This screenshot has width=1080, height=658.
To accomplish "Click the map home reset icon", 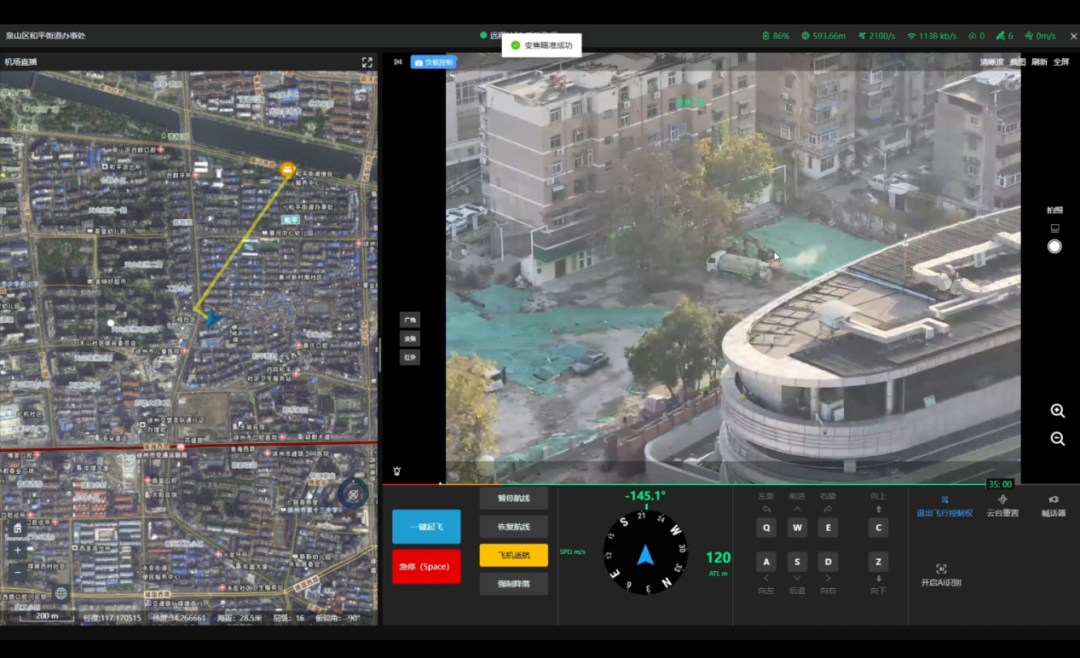I will [x=17, y=528].
